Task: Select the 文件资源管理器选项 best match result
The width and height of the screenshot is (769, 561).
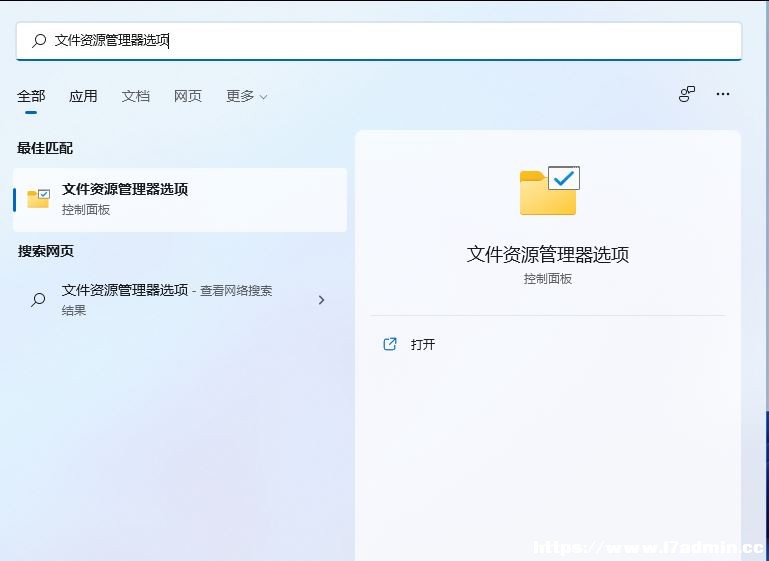Action: (180, 200)
